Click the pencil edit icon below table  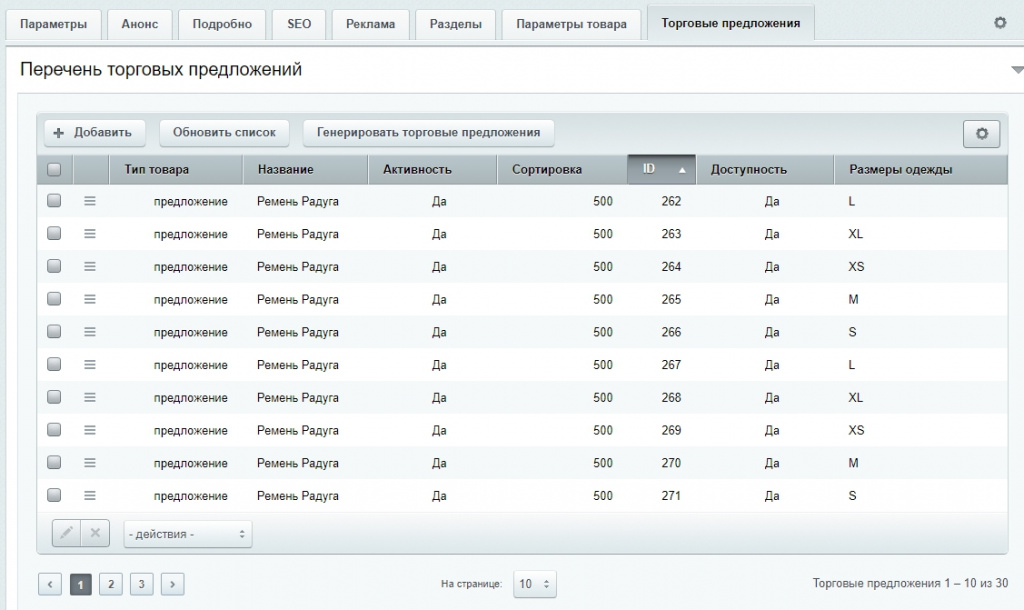pos(67,533)
